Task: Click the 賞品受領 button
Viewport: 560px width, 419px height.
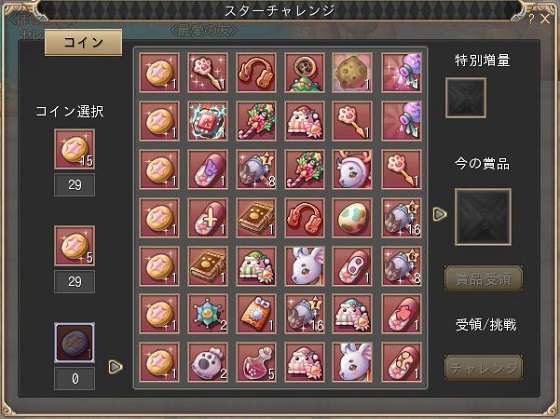Action: (x=484, y=279)
